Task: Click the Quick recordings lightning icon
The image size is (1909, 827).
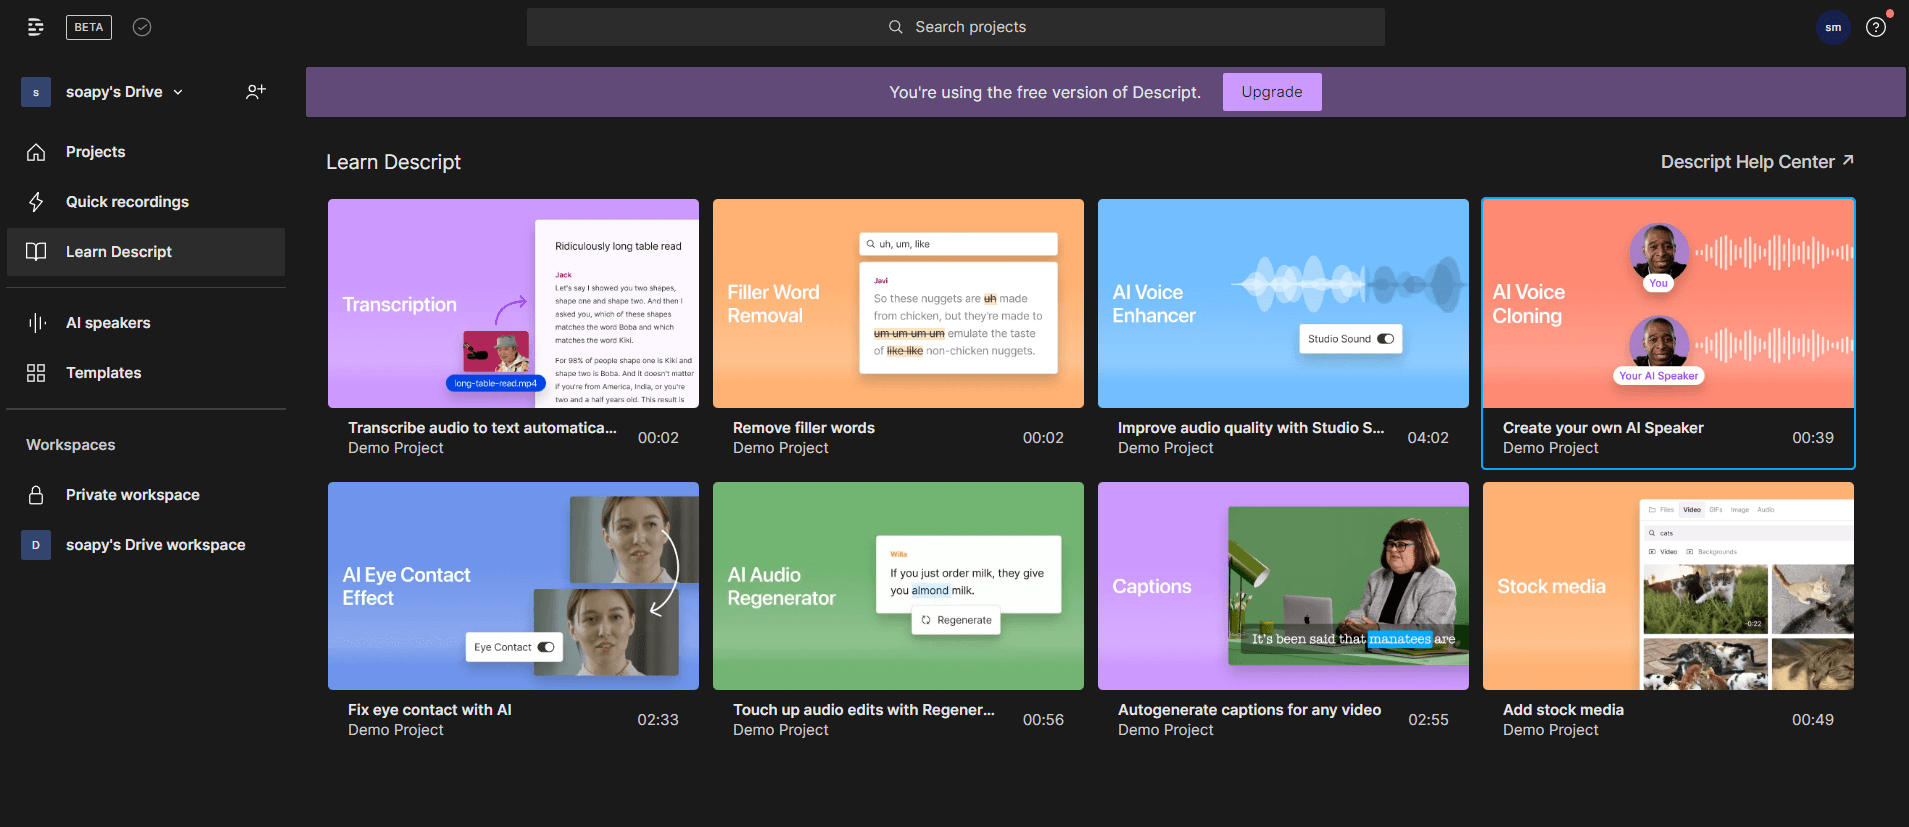Action: pos(36,202)
